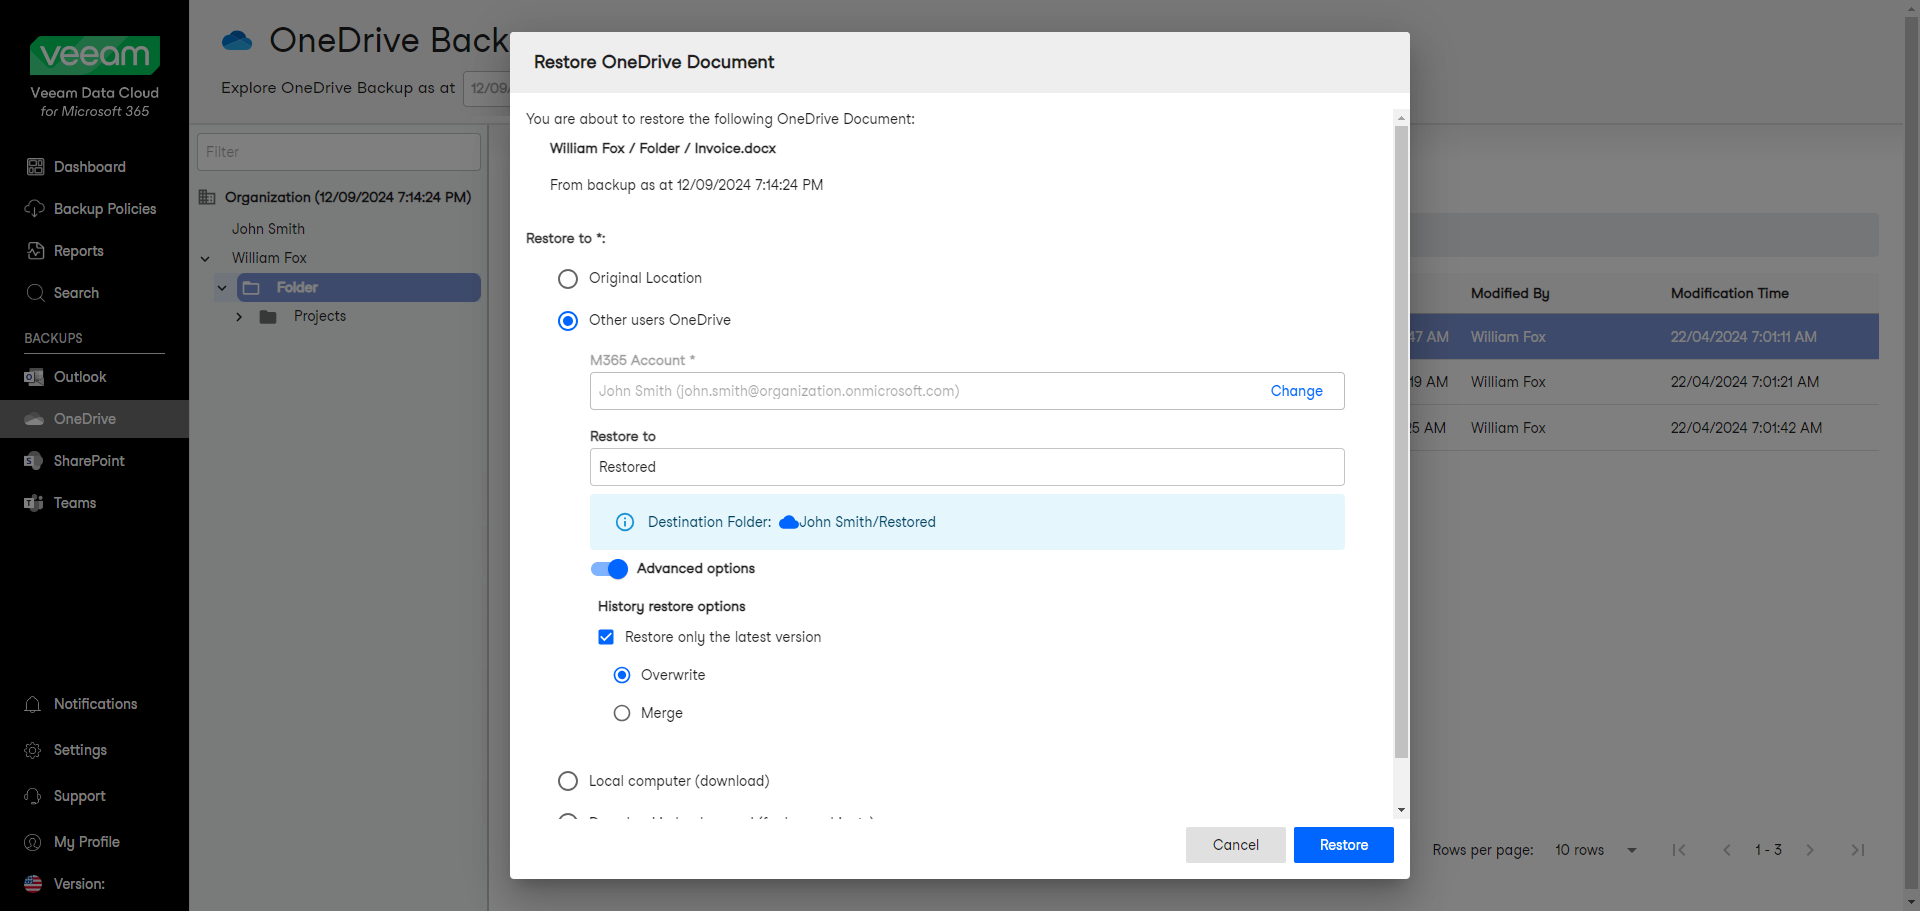Expand the Projects folder chevron

(x=239, y=317)
